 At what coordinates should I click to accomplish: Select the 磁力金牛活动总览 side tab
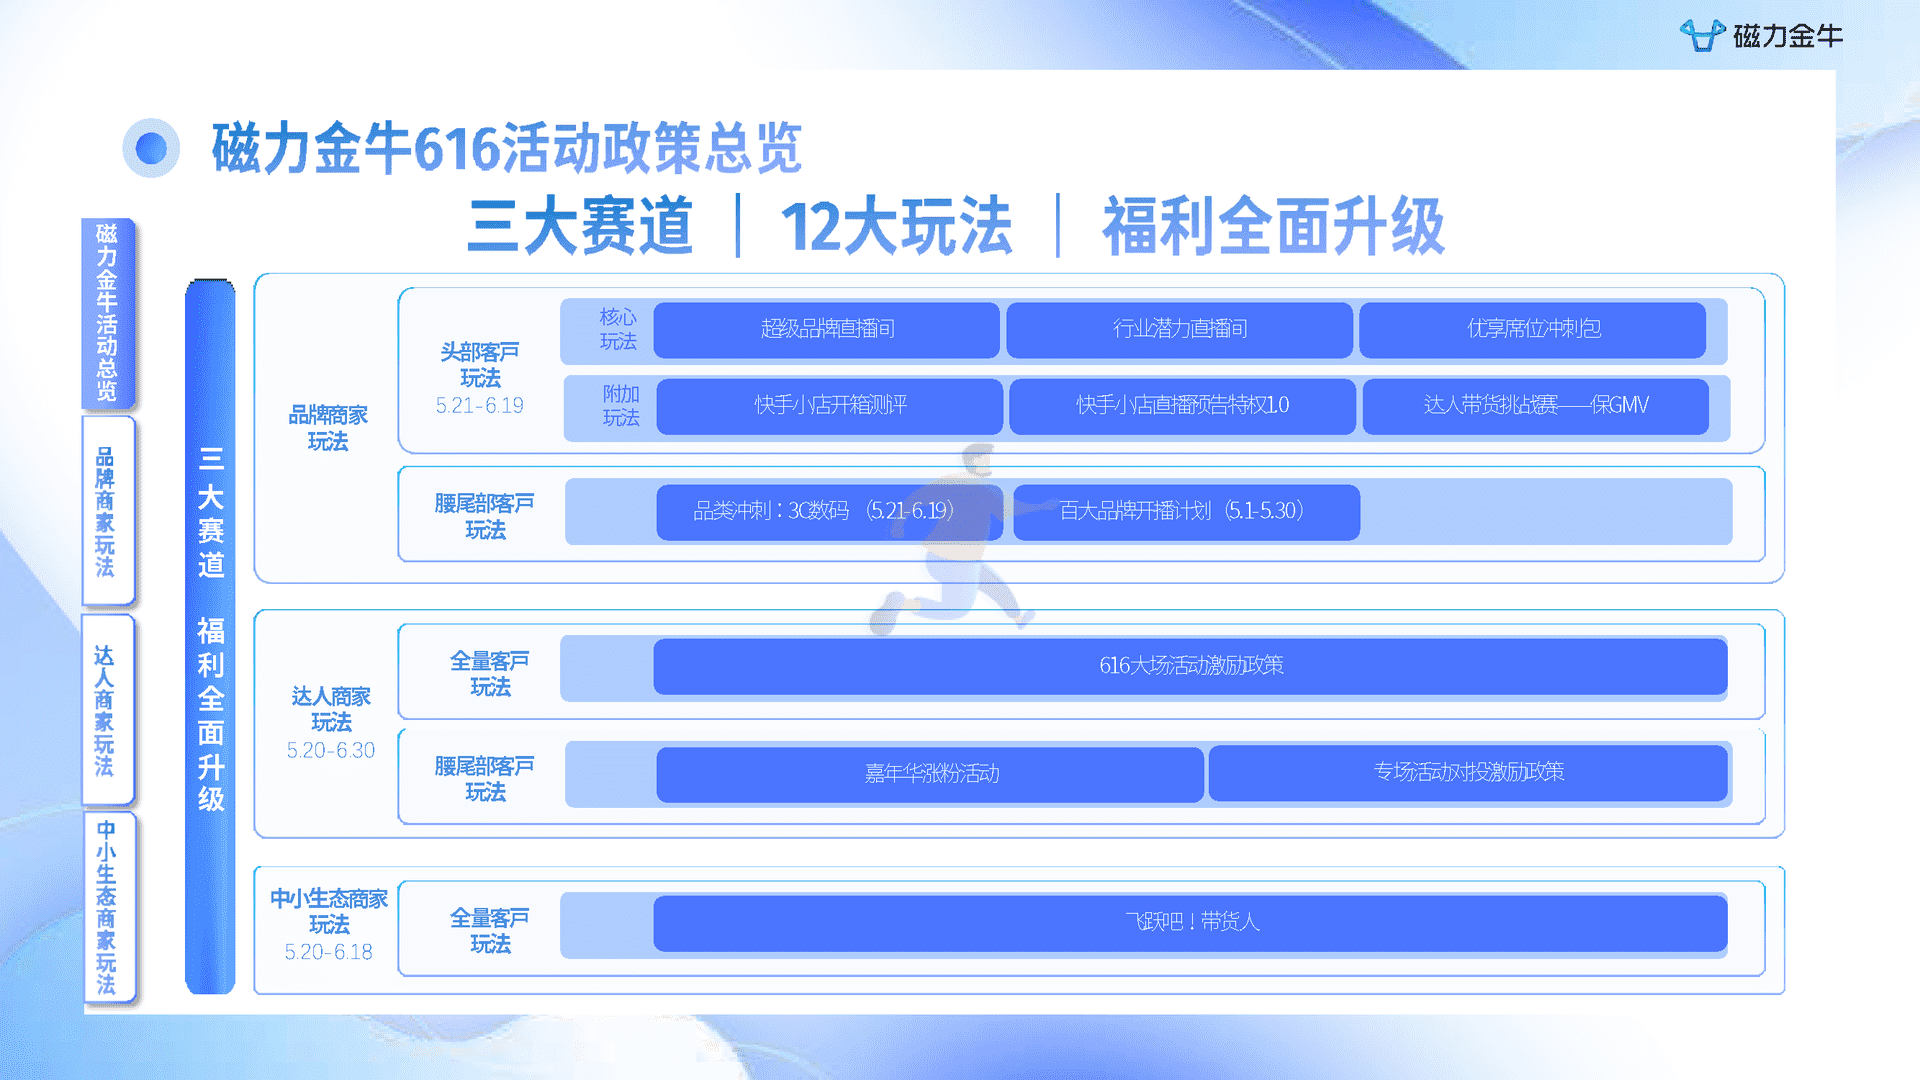pyautogui.click(x=107, y=313)
